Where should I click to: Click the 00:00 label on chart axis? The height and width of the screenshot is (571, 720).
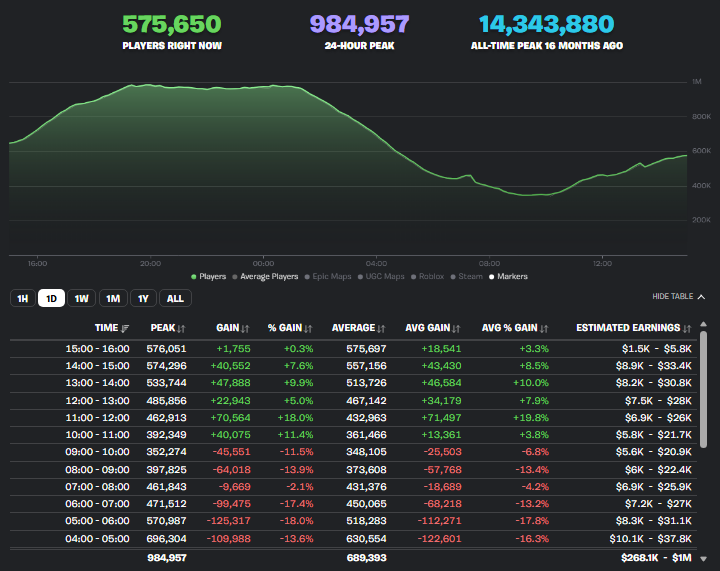[x=264, y=263]
